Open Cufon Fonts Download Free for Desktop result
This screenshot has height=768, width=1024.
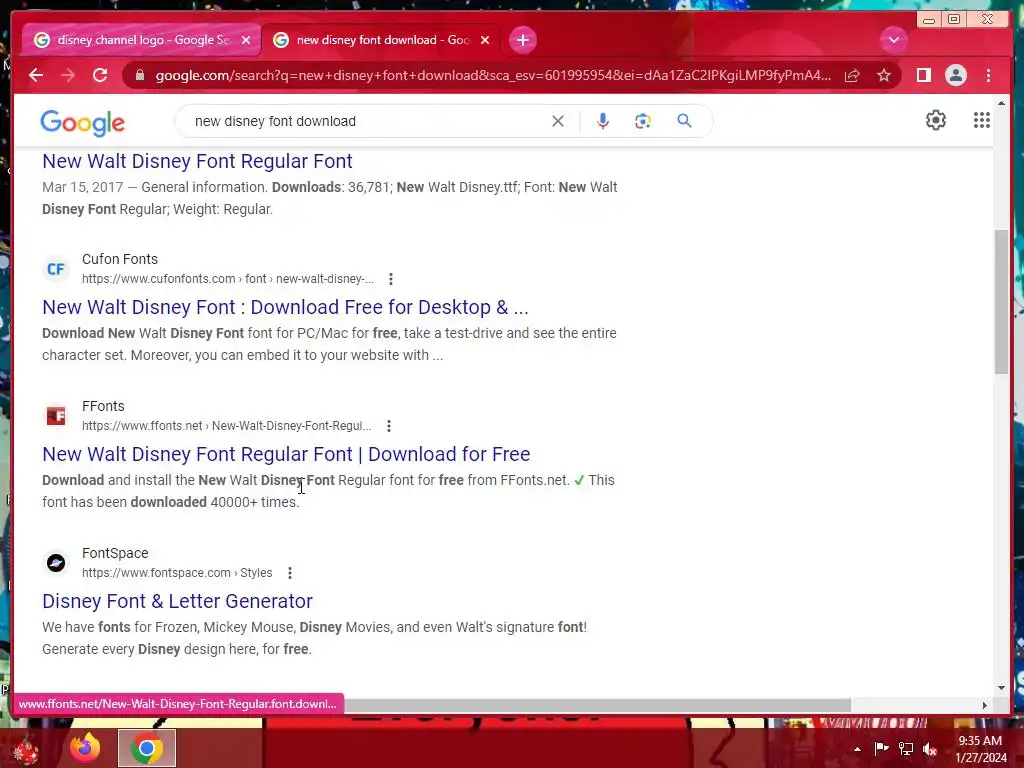(285, 308)
